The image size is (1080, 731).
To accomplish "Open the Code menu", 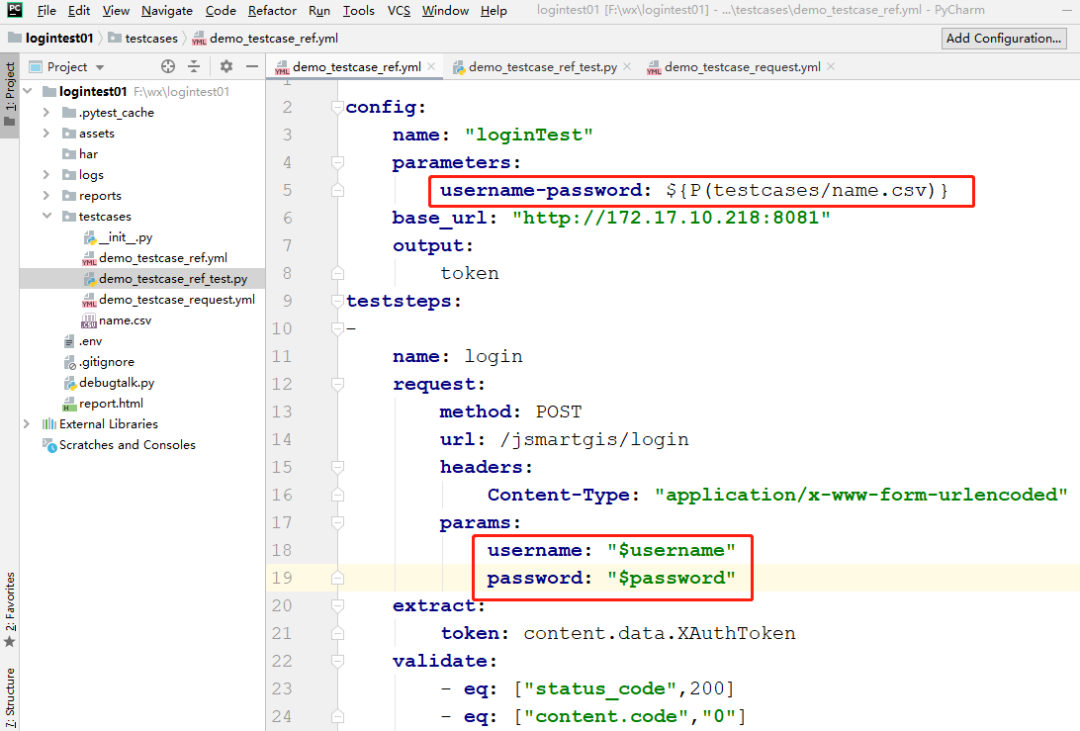I will pos(220,10).
